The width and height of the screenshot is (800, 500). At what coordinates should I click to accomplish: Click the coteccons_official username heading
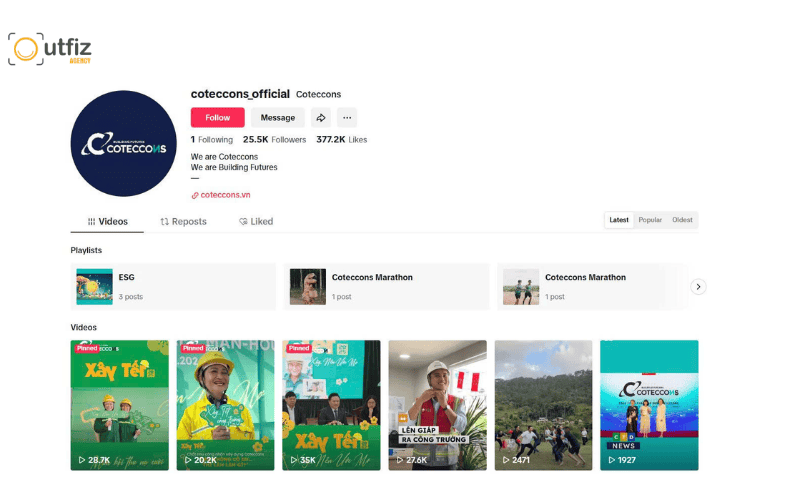tap(240, 94)
